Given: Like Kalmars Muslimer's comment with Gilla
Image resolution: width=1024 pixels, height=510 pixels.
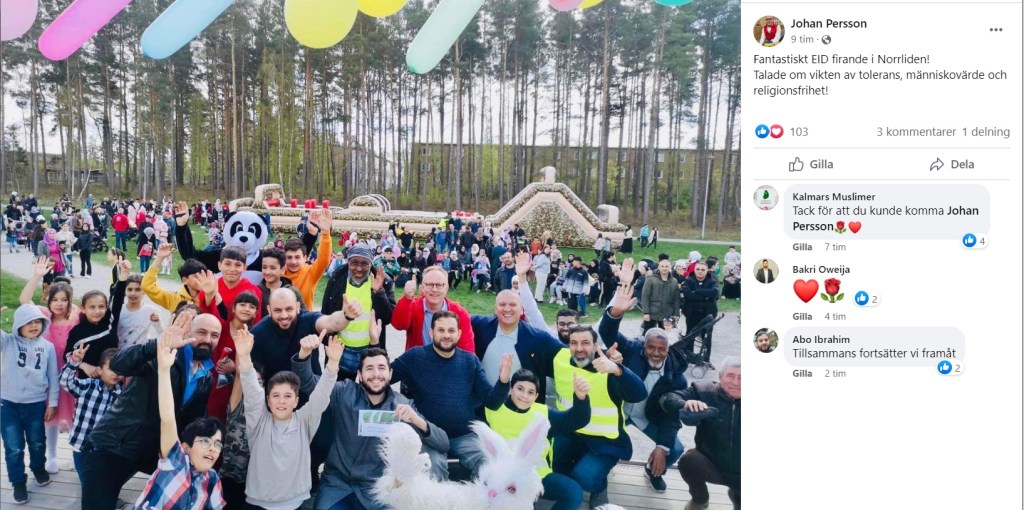Looking at the screenshot, I should [x=802, y=247].
